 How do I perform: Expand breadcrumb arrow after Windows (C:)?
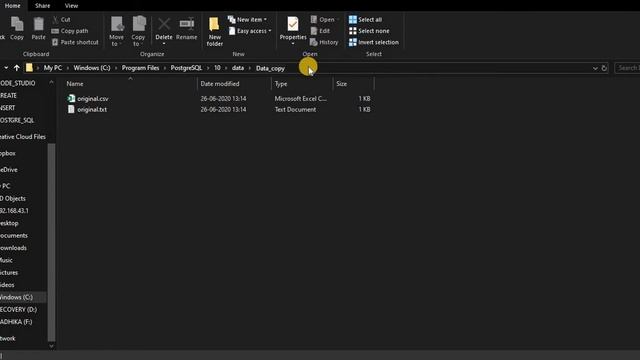116,68
